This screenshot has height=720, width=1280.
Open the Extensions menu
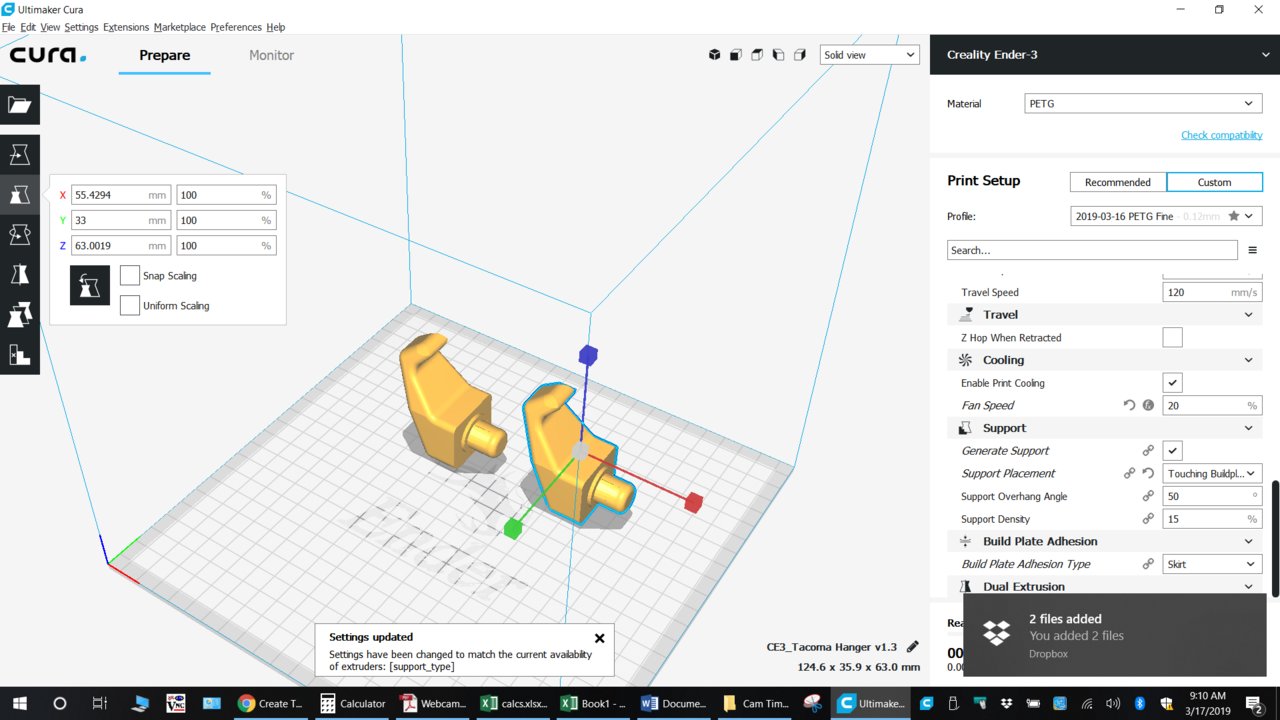(126, 27)
